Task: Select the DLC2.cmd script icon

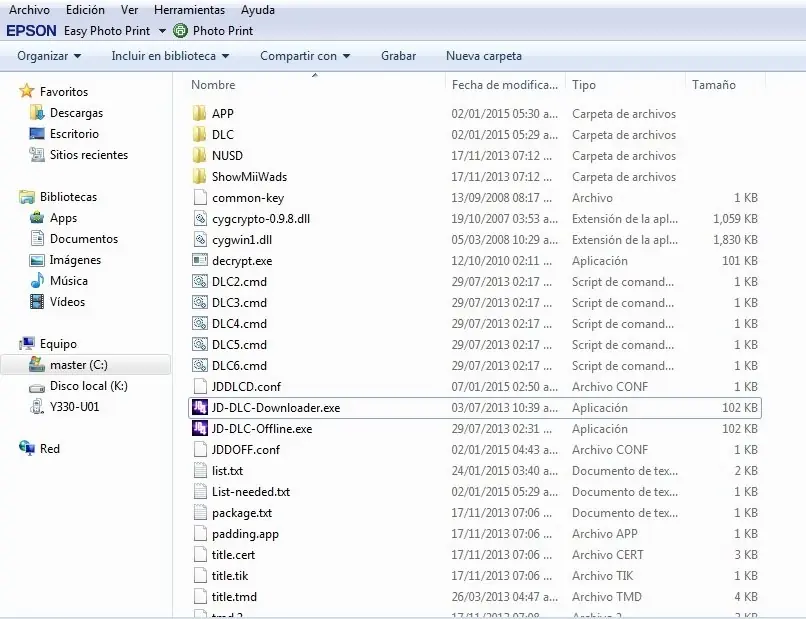Action: pyautogui.click(x=199, y=281)
